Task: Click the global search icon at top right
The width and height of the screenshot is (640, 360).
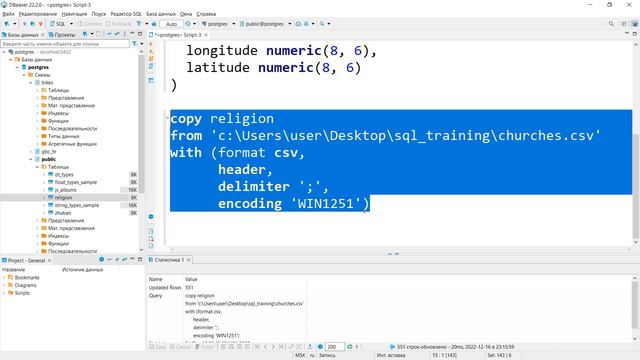Action: pyautogui.click(x=611, y=24)
